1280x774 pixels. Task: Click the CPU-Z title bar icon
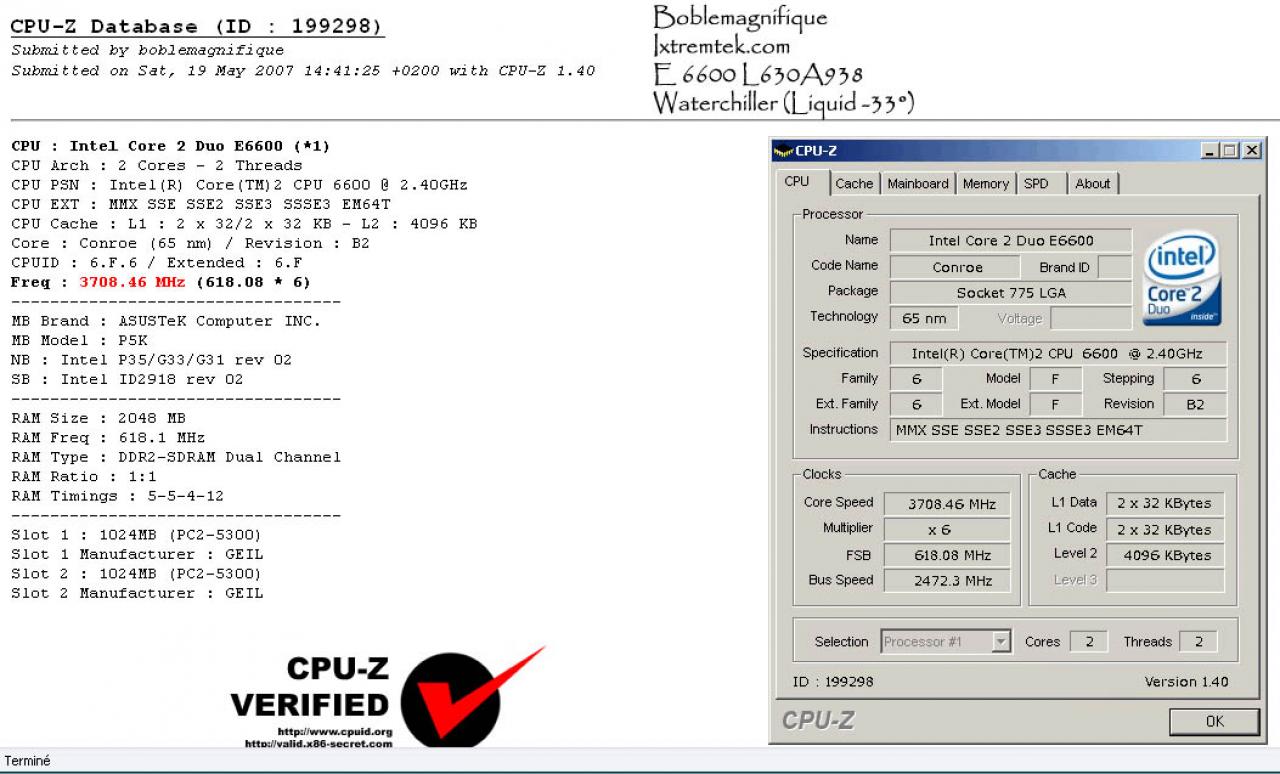[783, 151]
